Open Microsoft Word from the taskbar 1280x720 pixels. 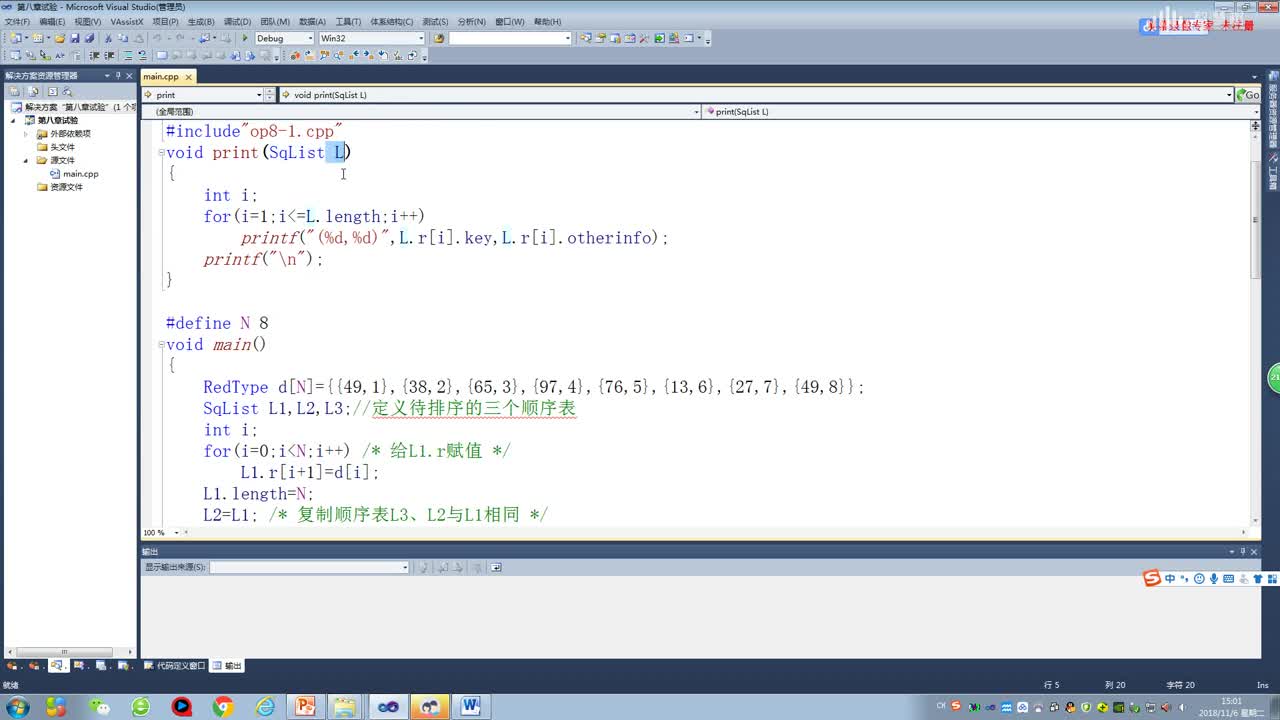coord(470,707)
